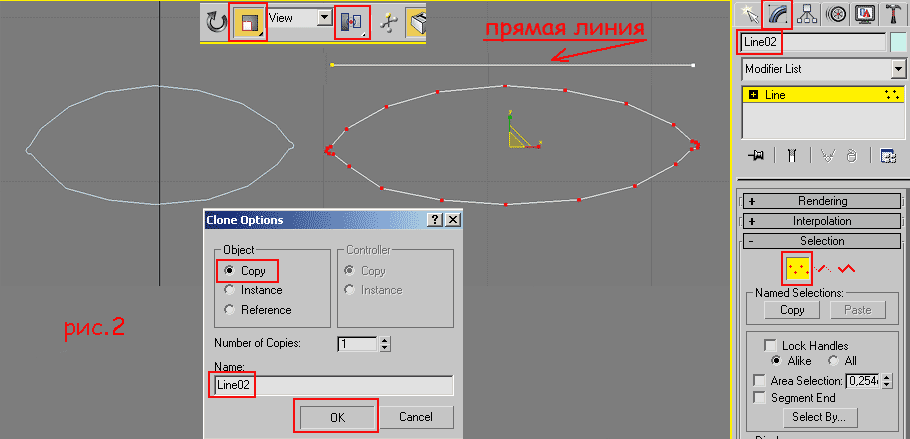
Task: Select Spline sub-object level icon
Action: 848,268
